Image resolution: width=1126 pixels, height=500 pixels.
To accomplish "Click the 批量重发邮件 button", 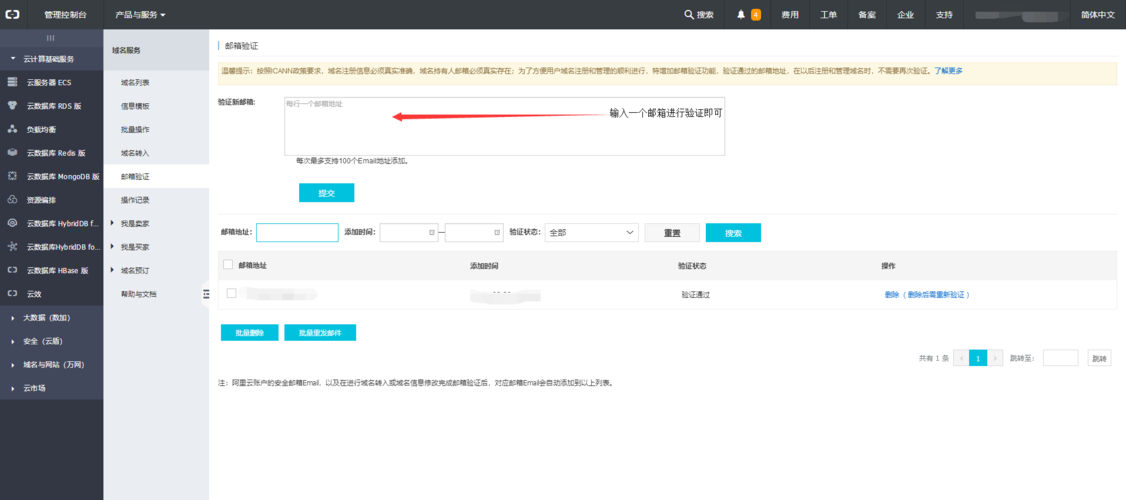I will [320, 333].
